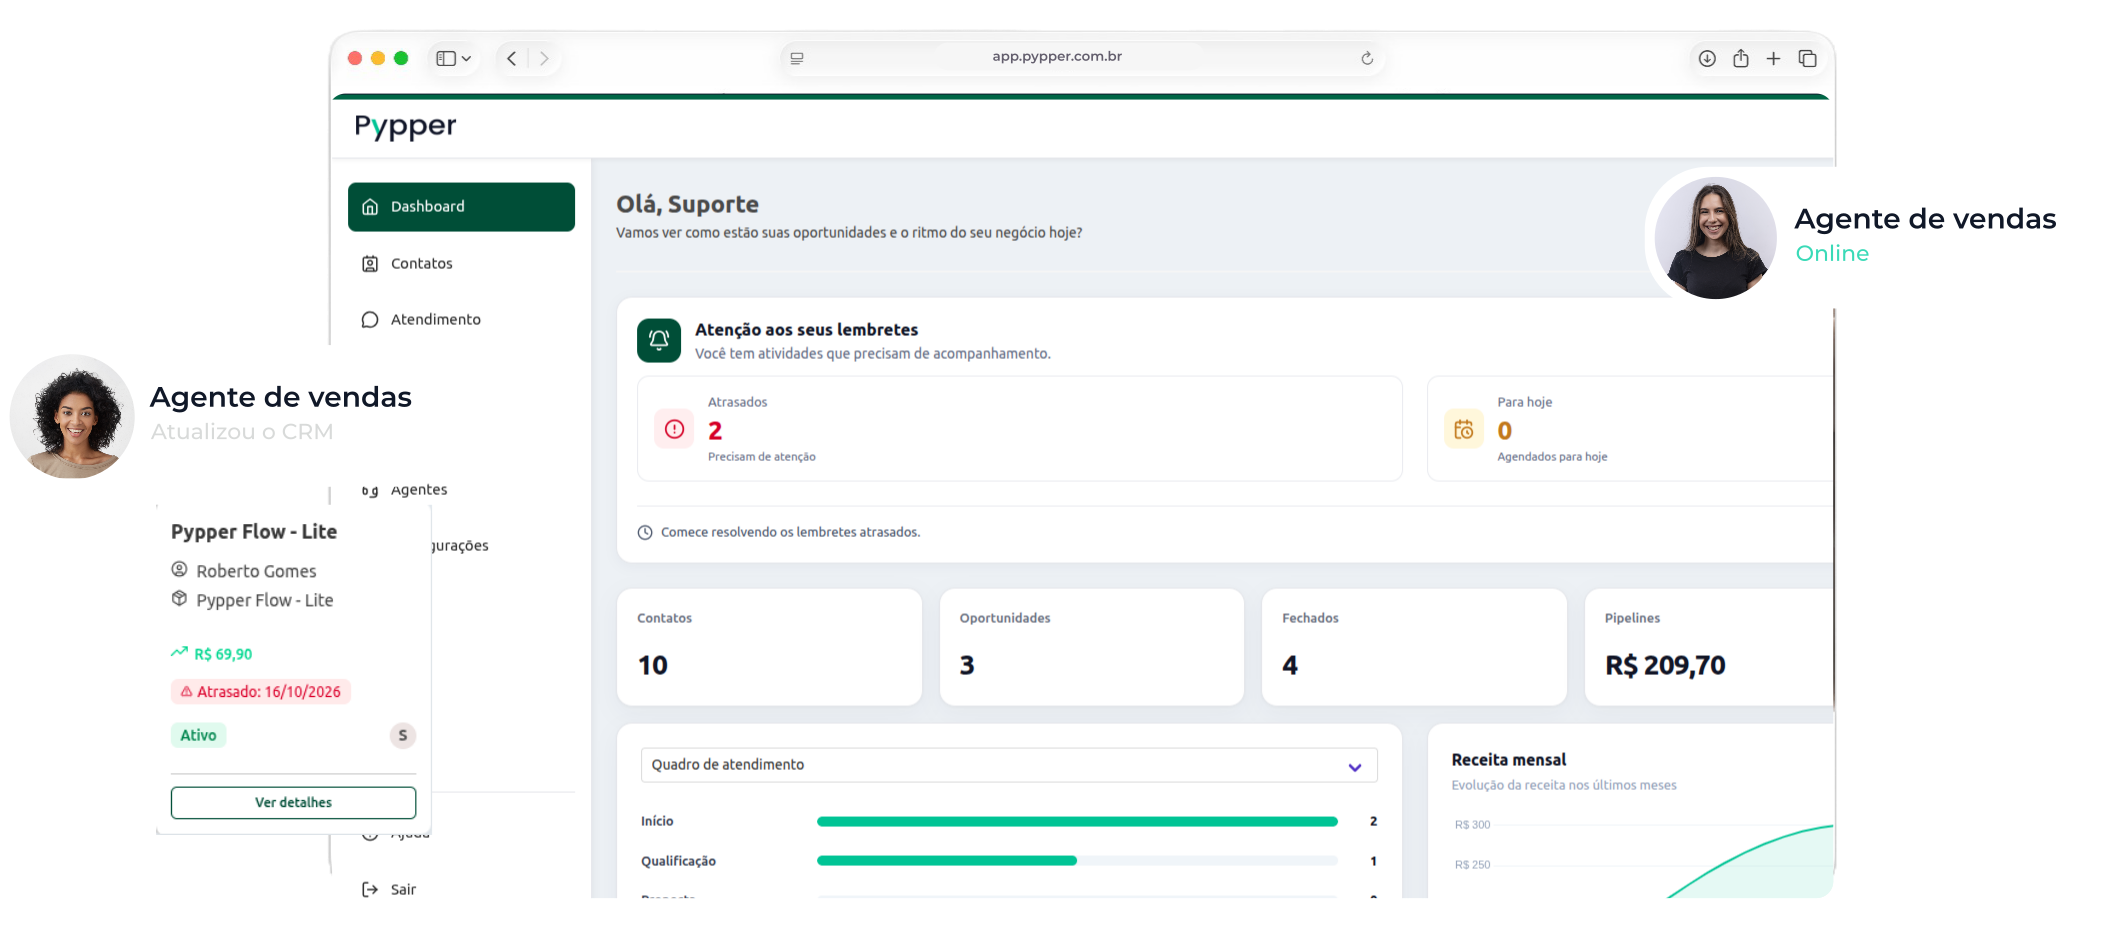Show the tab overview icon
This screenshot has height=952, width=2105.
tap(1807, 59)
